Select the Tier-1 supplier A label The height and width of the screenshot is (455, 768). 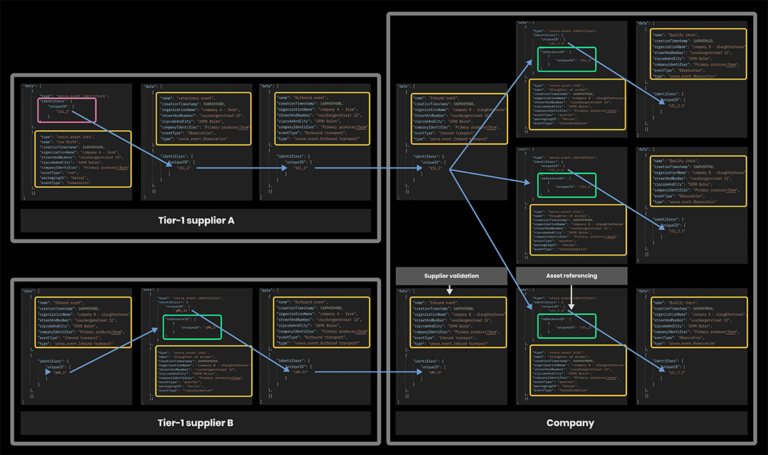195,220
